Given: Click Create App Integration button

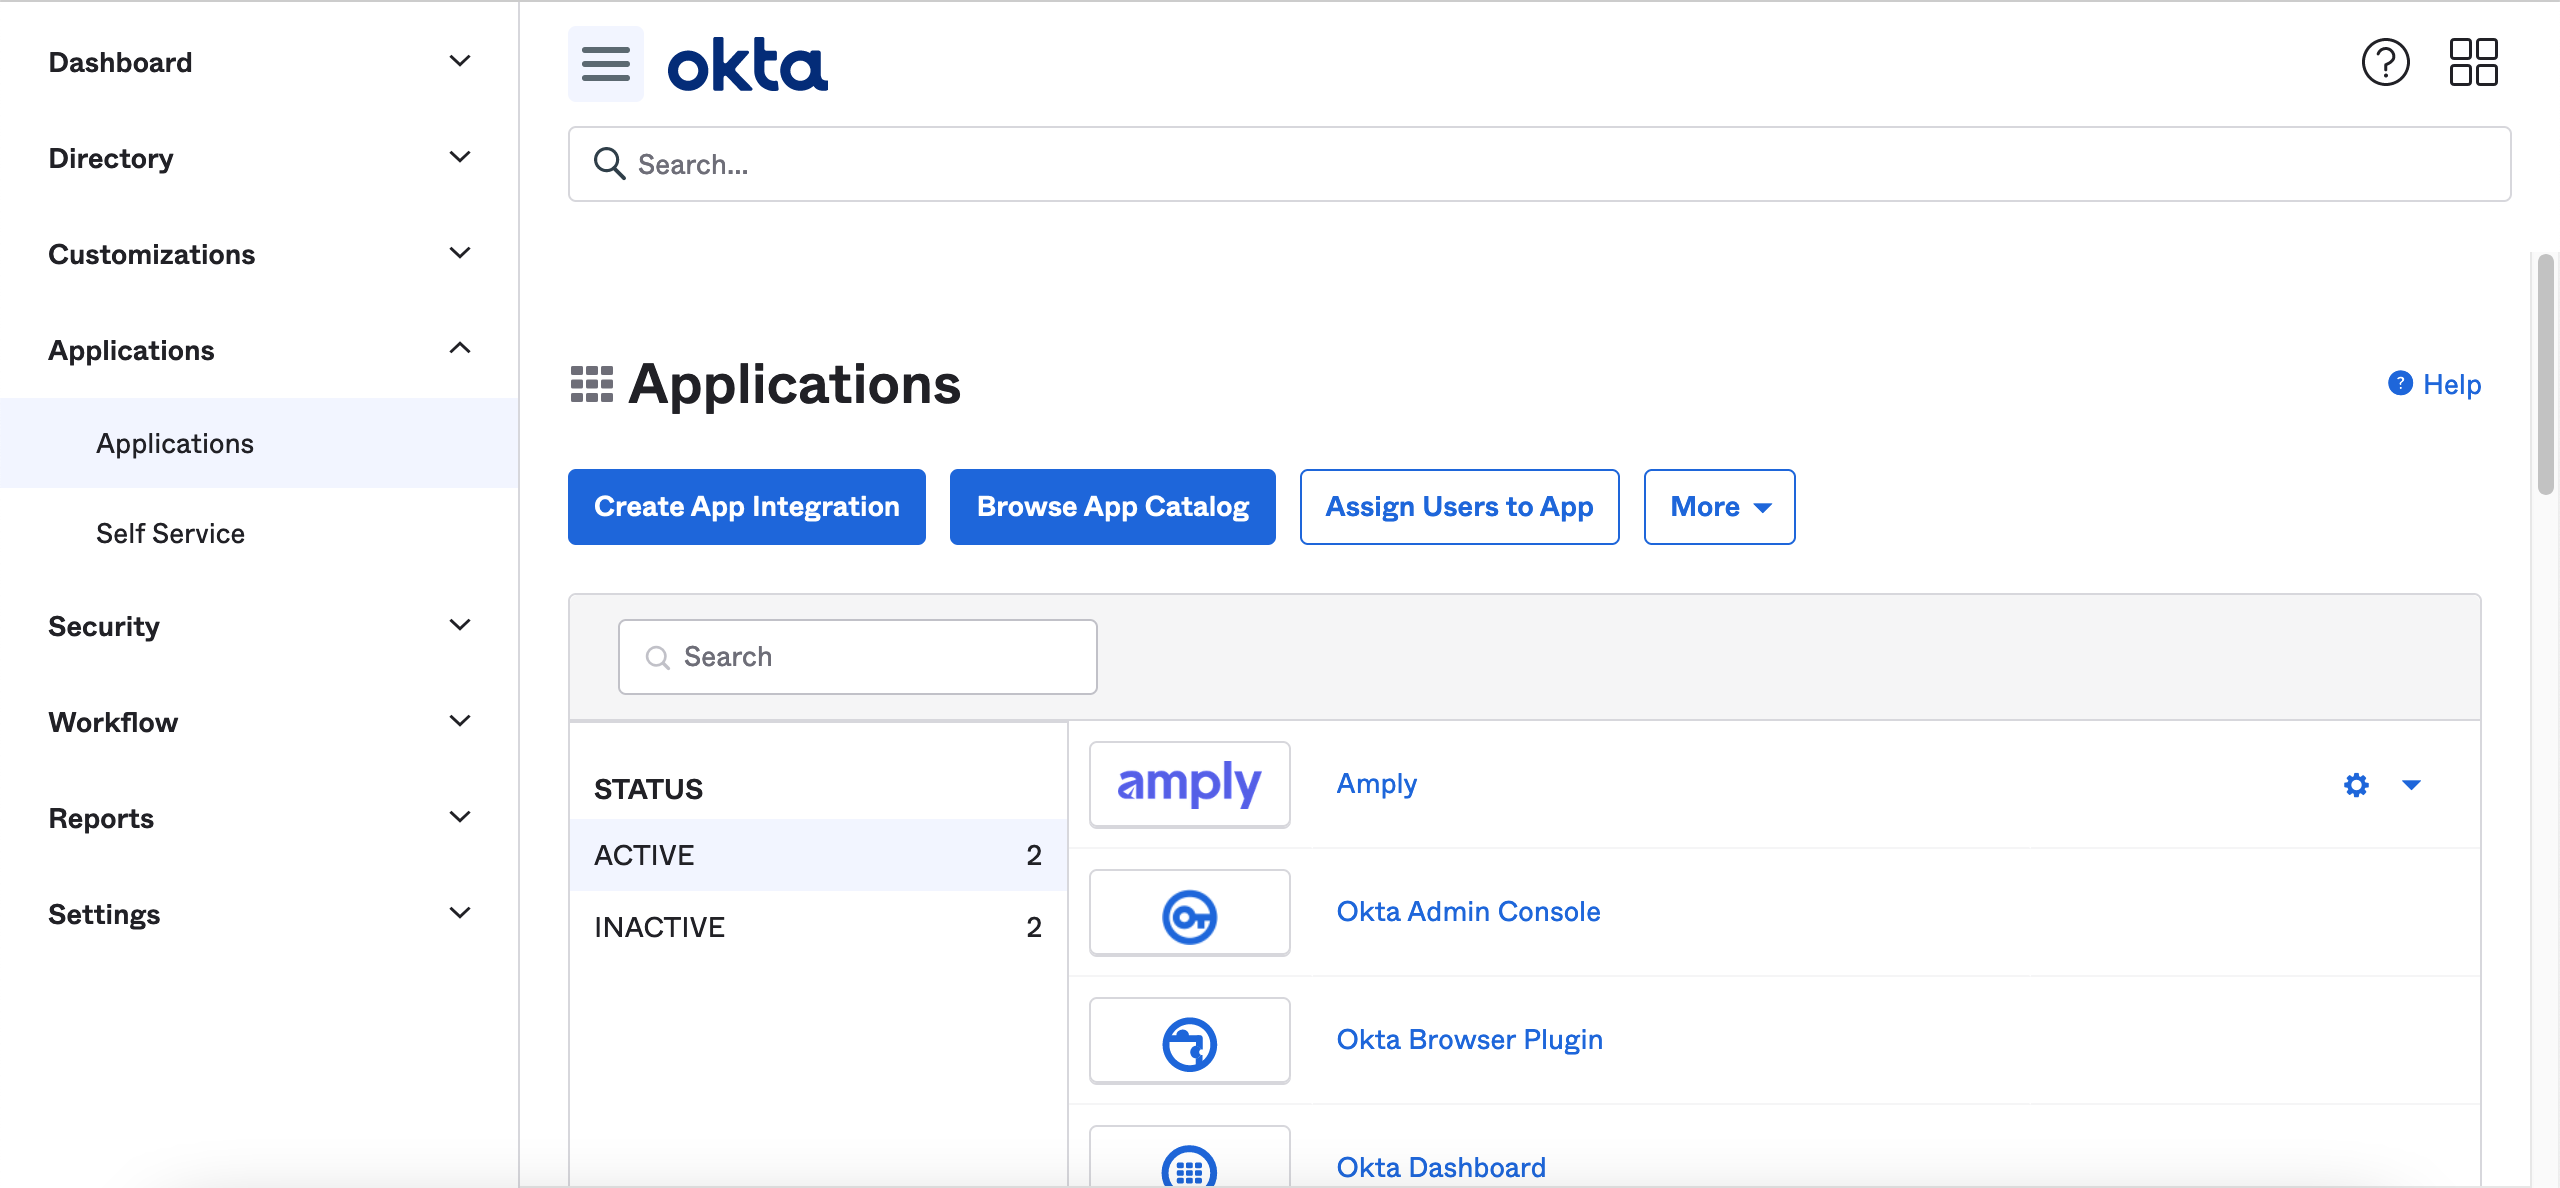Looking at the screenshot, I should (x=746, y=507).
